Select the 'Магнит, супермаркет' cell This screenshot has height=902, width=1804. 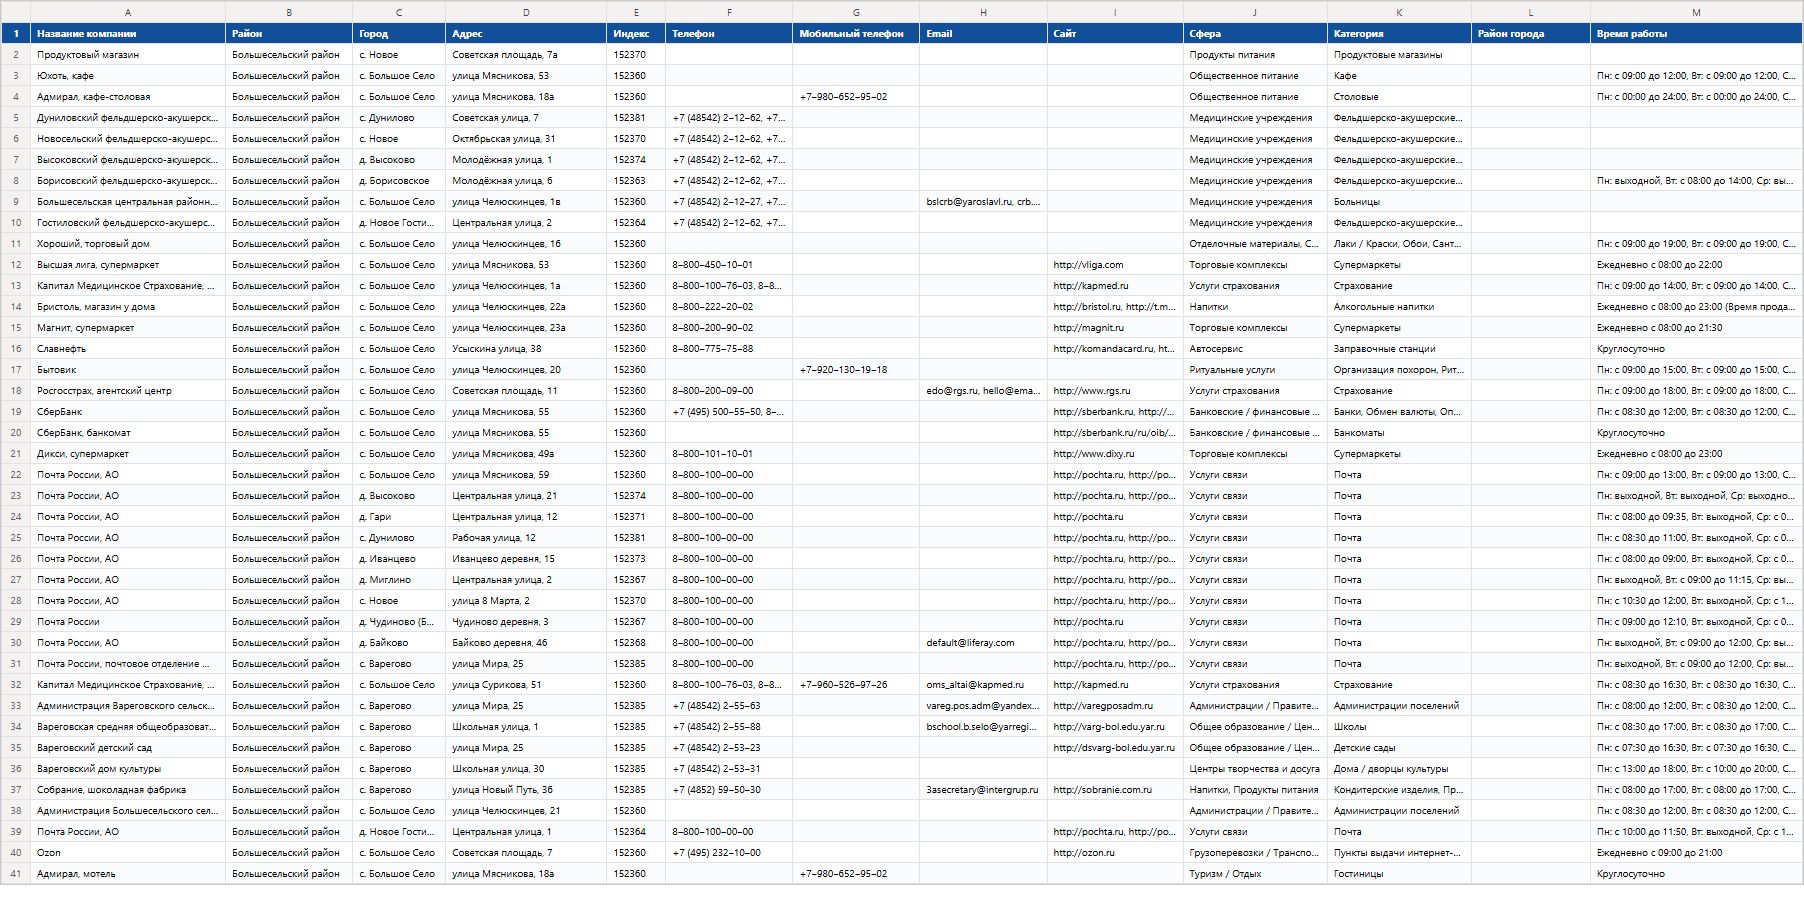[x=128, y=328]
